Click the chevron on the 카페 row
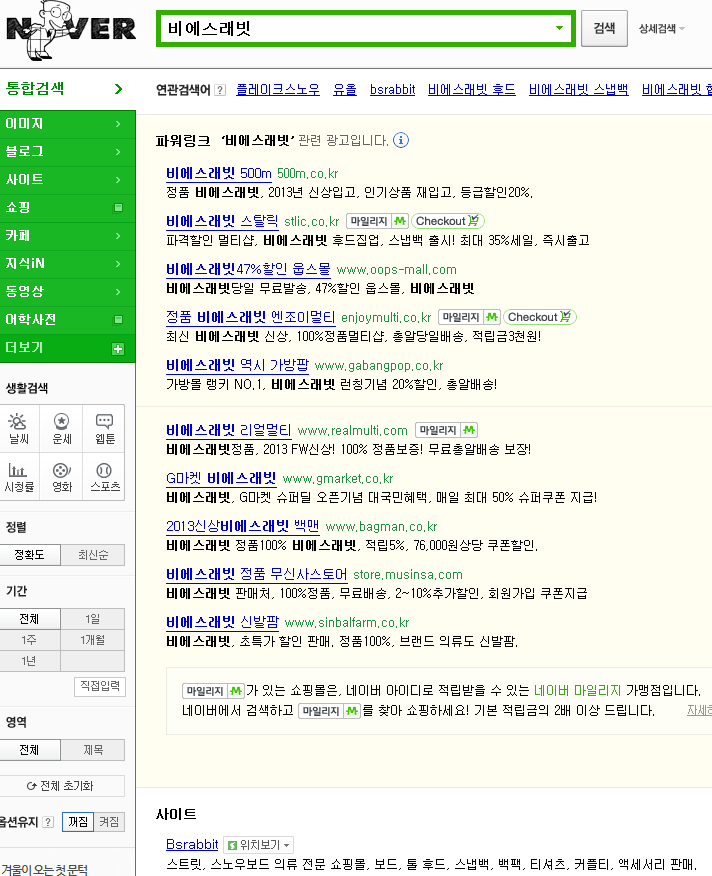712x876 pixels. click(x=118, y=236)
